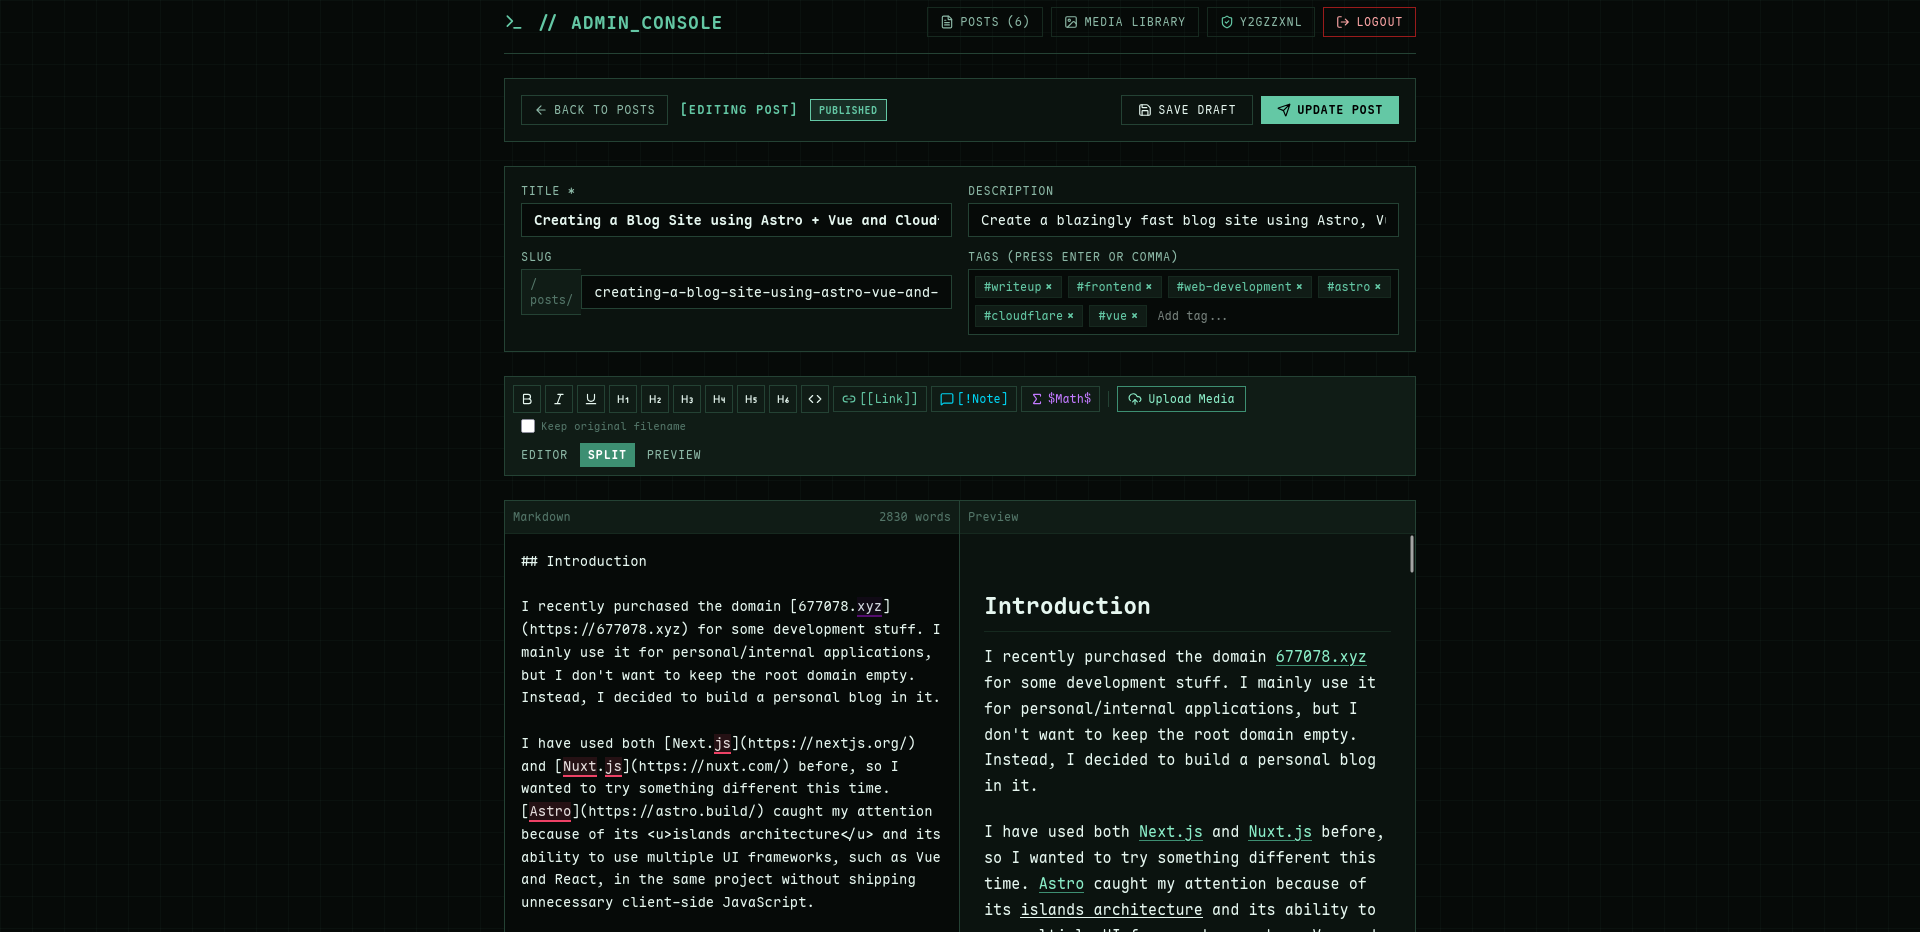Viewport: 1920px width, 932px height.
Task: Remove the #frontend tag
Action: (x=1149, y=287)
